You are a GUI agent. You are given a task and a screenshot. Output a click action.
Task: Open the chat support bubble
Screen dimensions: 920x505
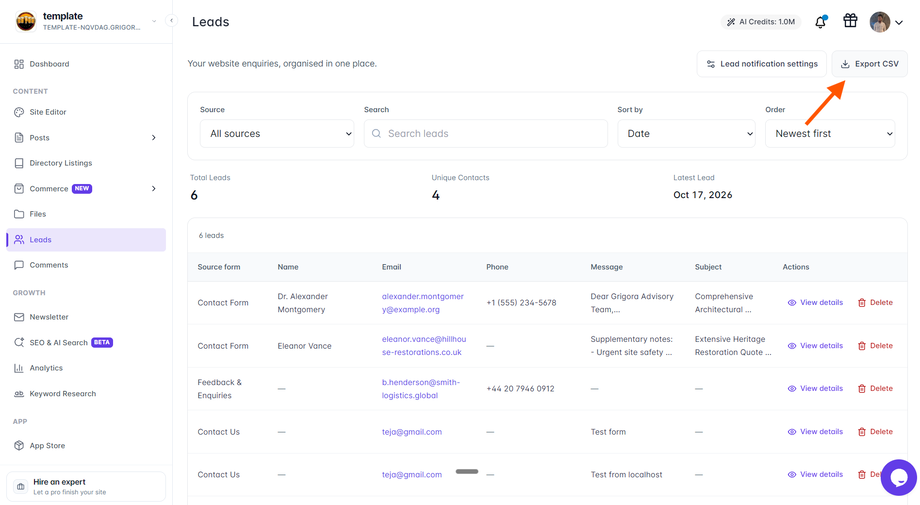tap(898, 477)
